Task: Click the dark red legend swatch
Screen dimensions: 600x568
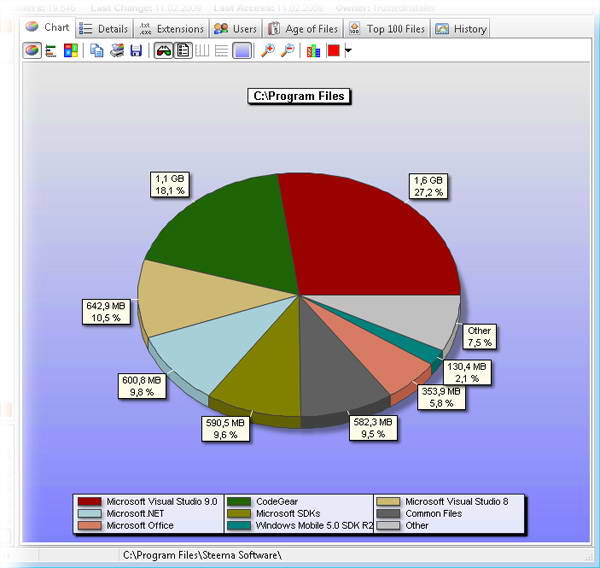Action: pyautogui.click(x=90, y=501)
